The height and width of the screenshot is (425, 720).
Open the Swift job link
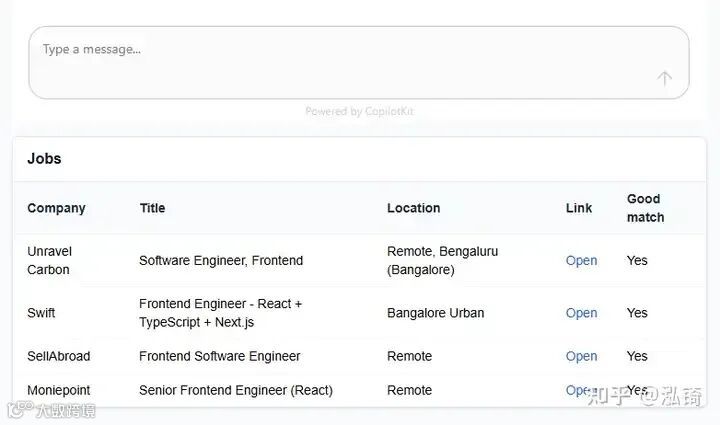coord(581,313)
